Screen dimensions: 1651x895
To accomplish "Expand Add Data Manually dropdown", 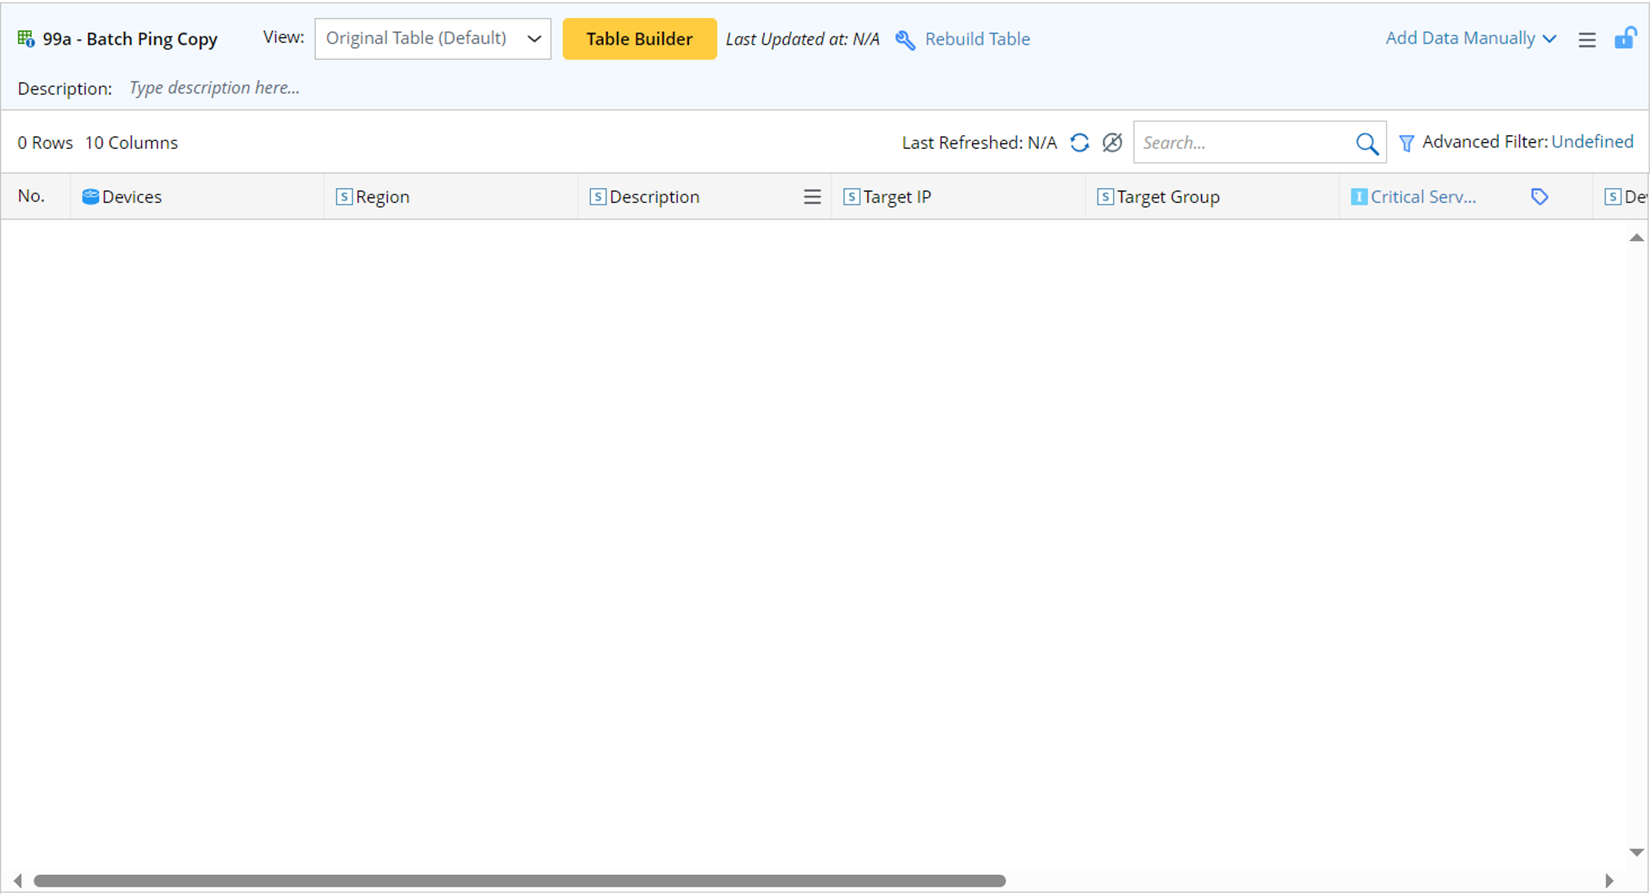I will coord(1470,39).
